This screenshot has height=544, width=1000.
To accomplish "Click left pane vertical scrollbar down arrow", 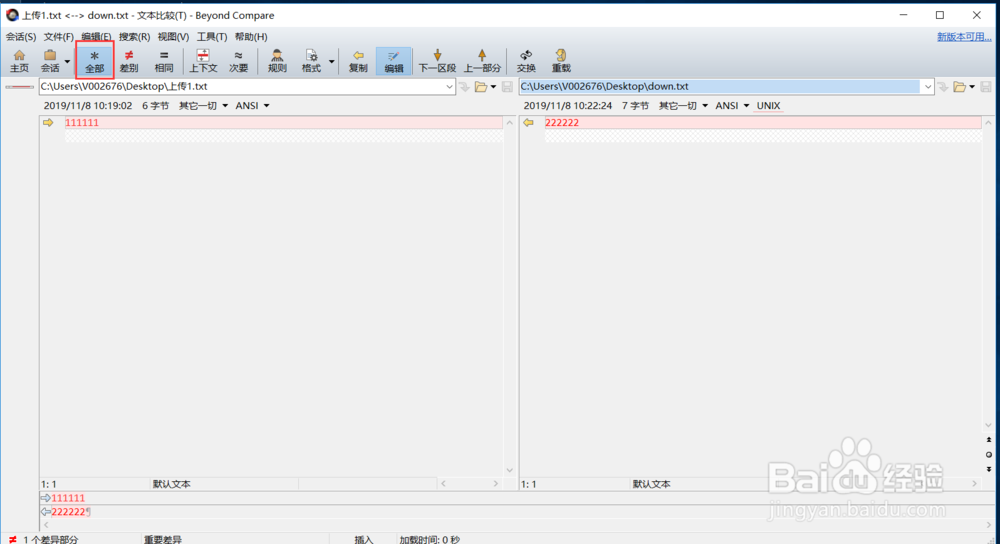I will 510,470.
